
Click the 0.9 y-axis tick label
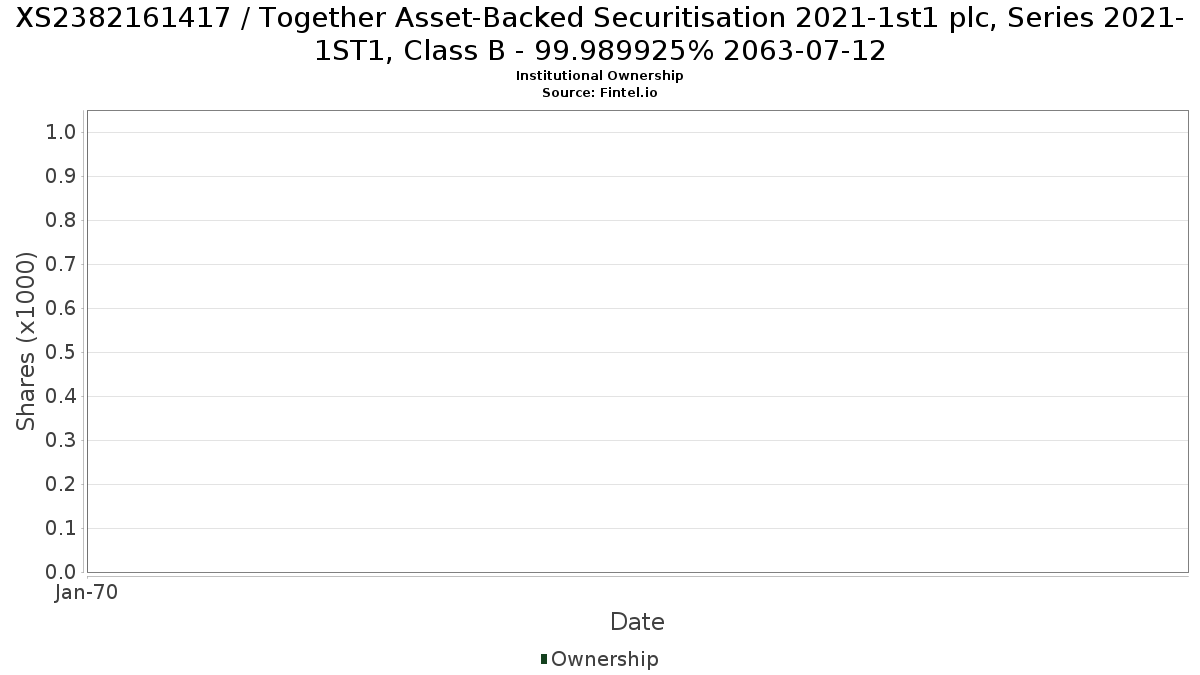[62, 176]
